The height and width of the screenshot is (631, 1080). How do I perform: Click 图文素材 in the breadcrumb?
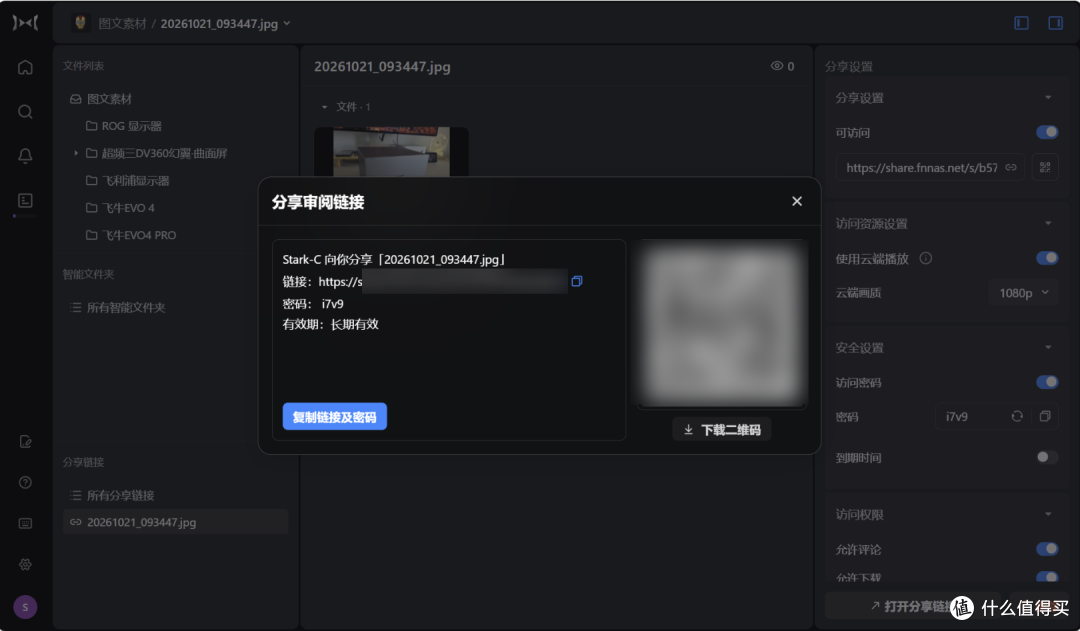[123, 23]
